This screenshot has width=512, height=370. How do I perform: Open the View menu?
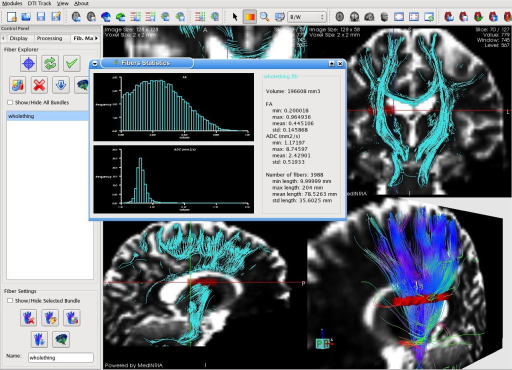(62, 3)
